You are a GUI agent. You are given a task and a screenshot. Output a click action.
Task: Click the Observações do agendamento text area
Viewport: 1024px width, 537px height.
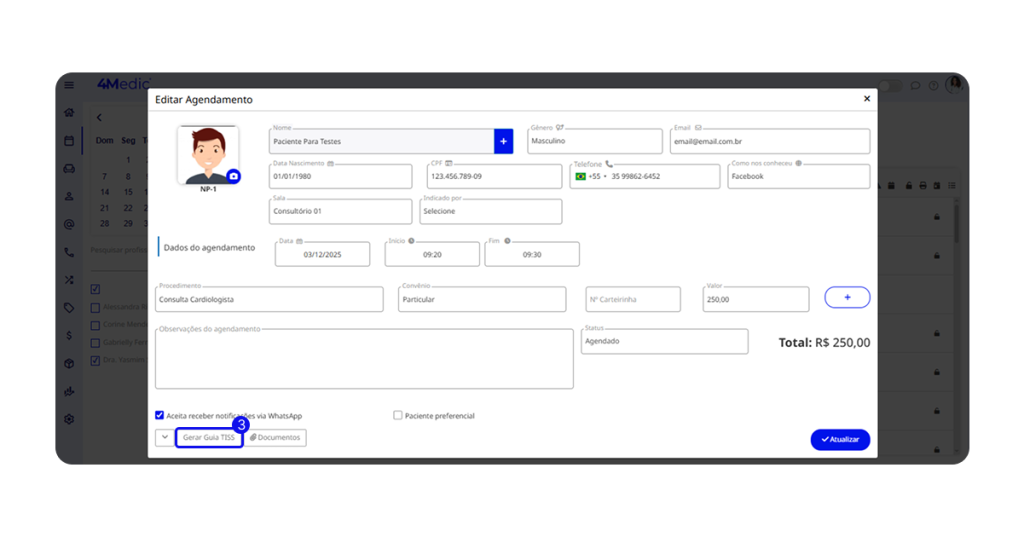click(364, 358)
